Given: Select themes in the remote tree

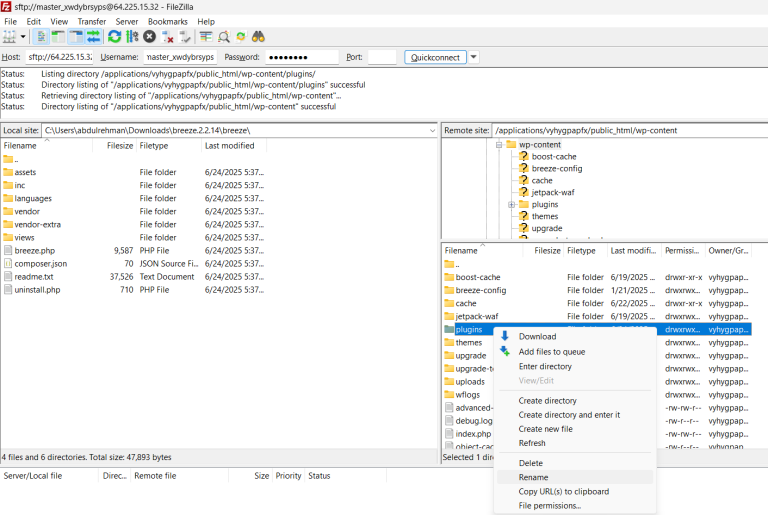Looking at the screenshot, I should (545, 217).
